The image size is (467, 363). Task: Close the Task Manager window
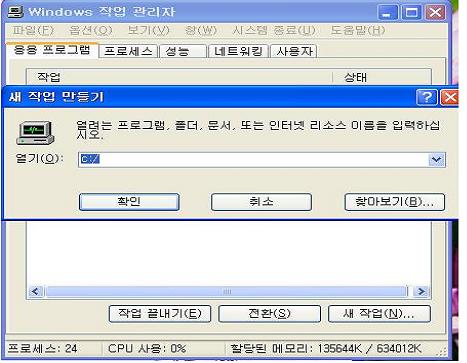point(435,13)
